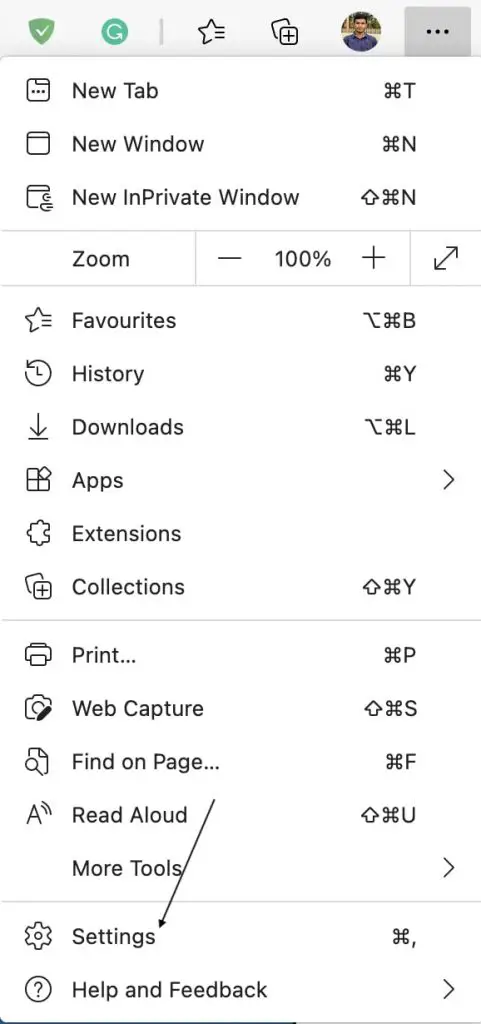This screenshot has height=1024, width=481.
Task: Select Find on Page option
Action: [x=240, y=761]
